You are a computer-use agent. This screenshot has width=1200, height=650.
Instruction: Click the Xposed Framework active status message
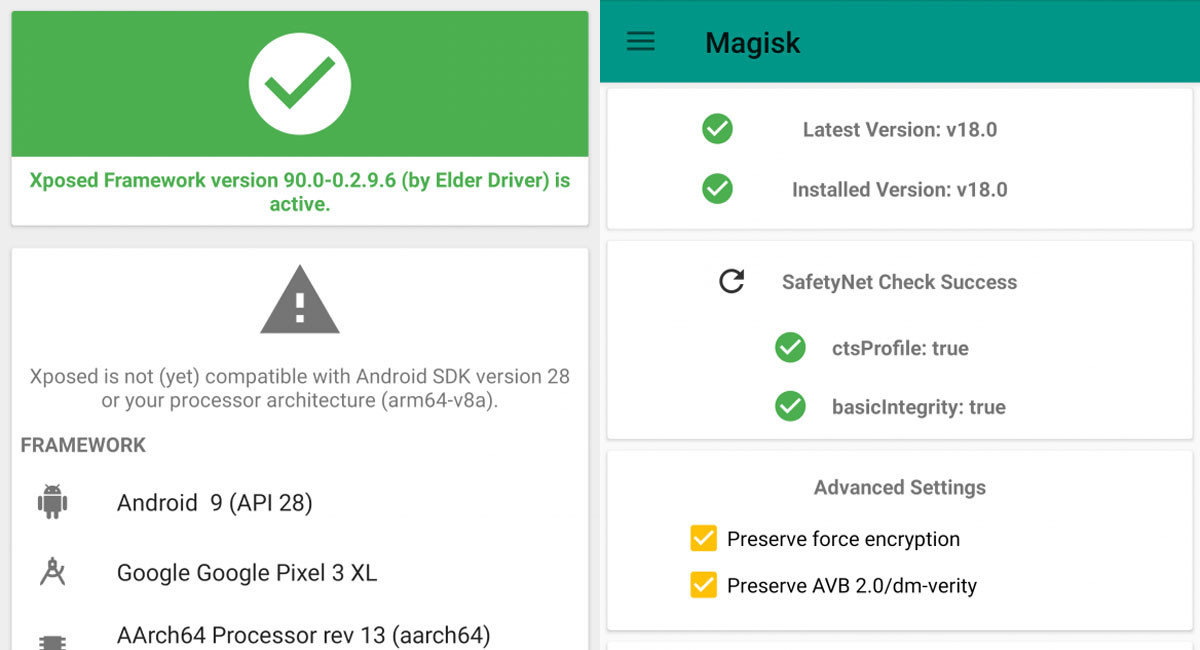pos(299,190)
